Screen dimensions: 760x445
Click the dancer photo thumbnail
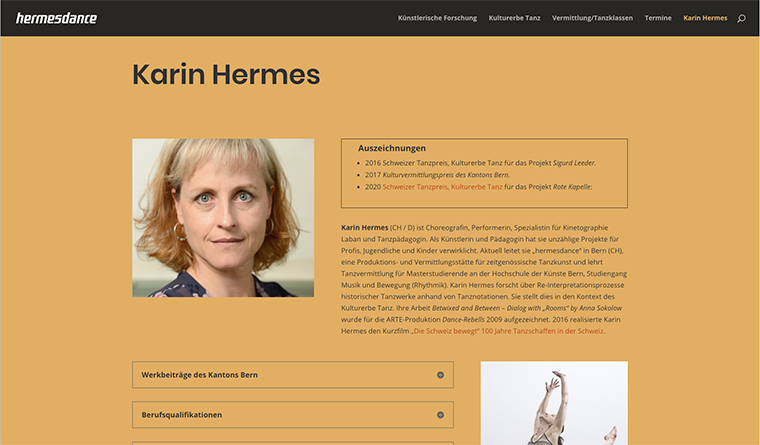554,403
